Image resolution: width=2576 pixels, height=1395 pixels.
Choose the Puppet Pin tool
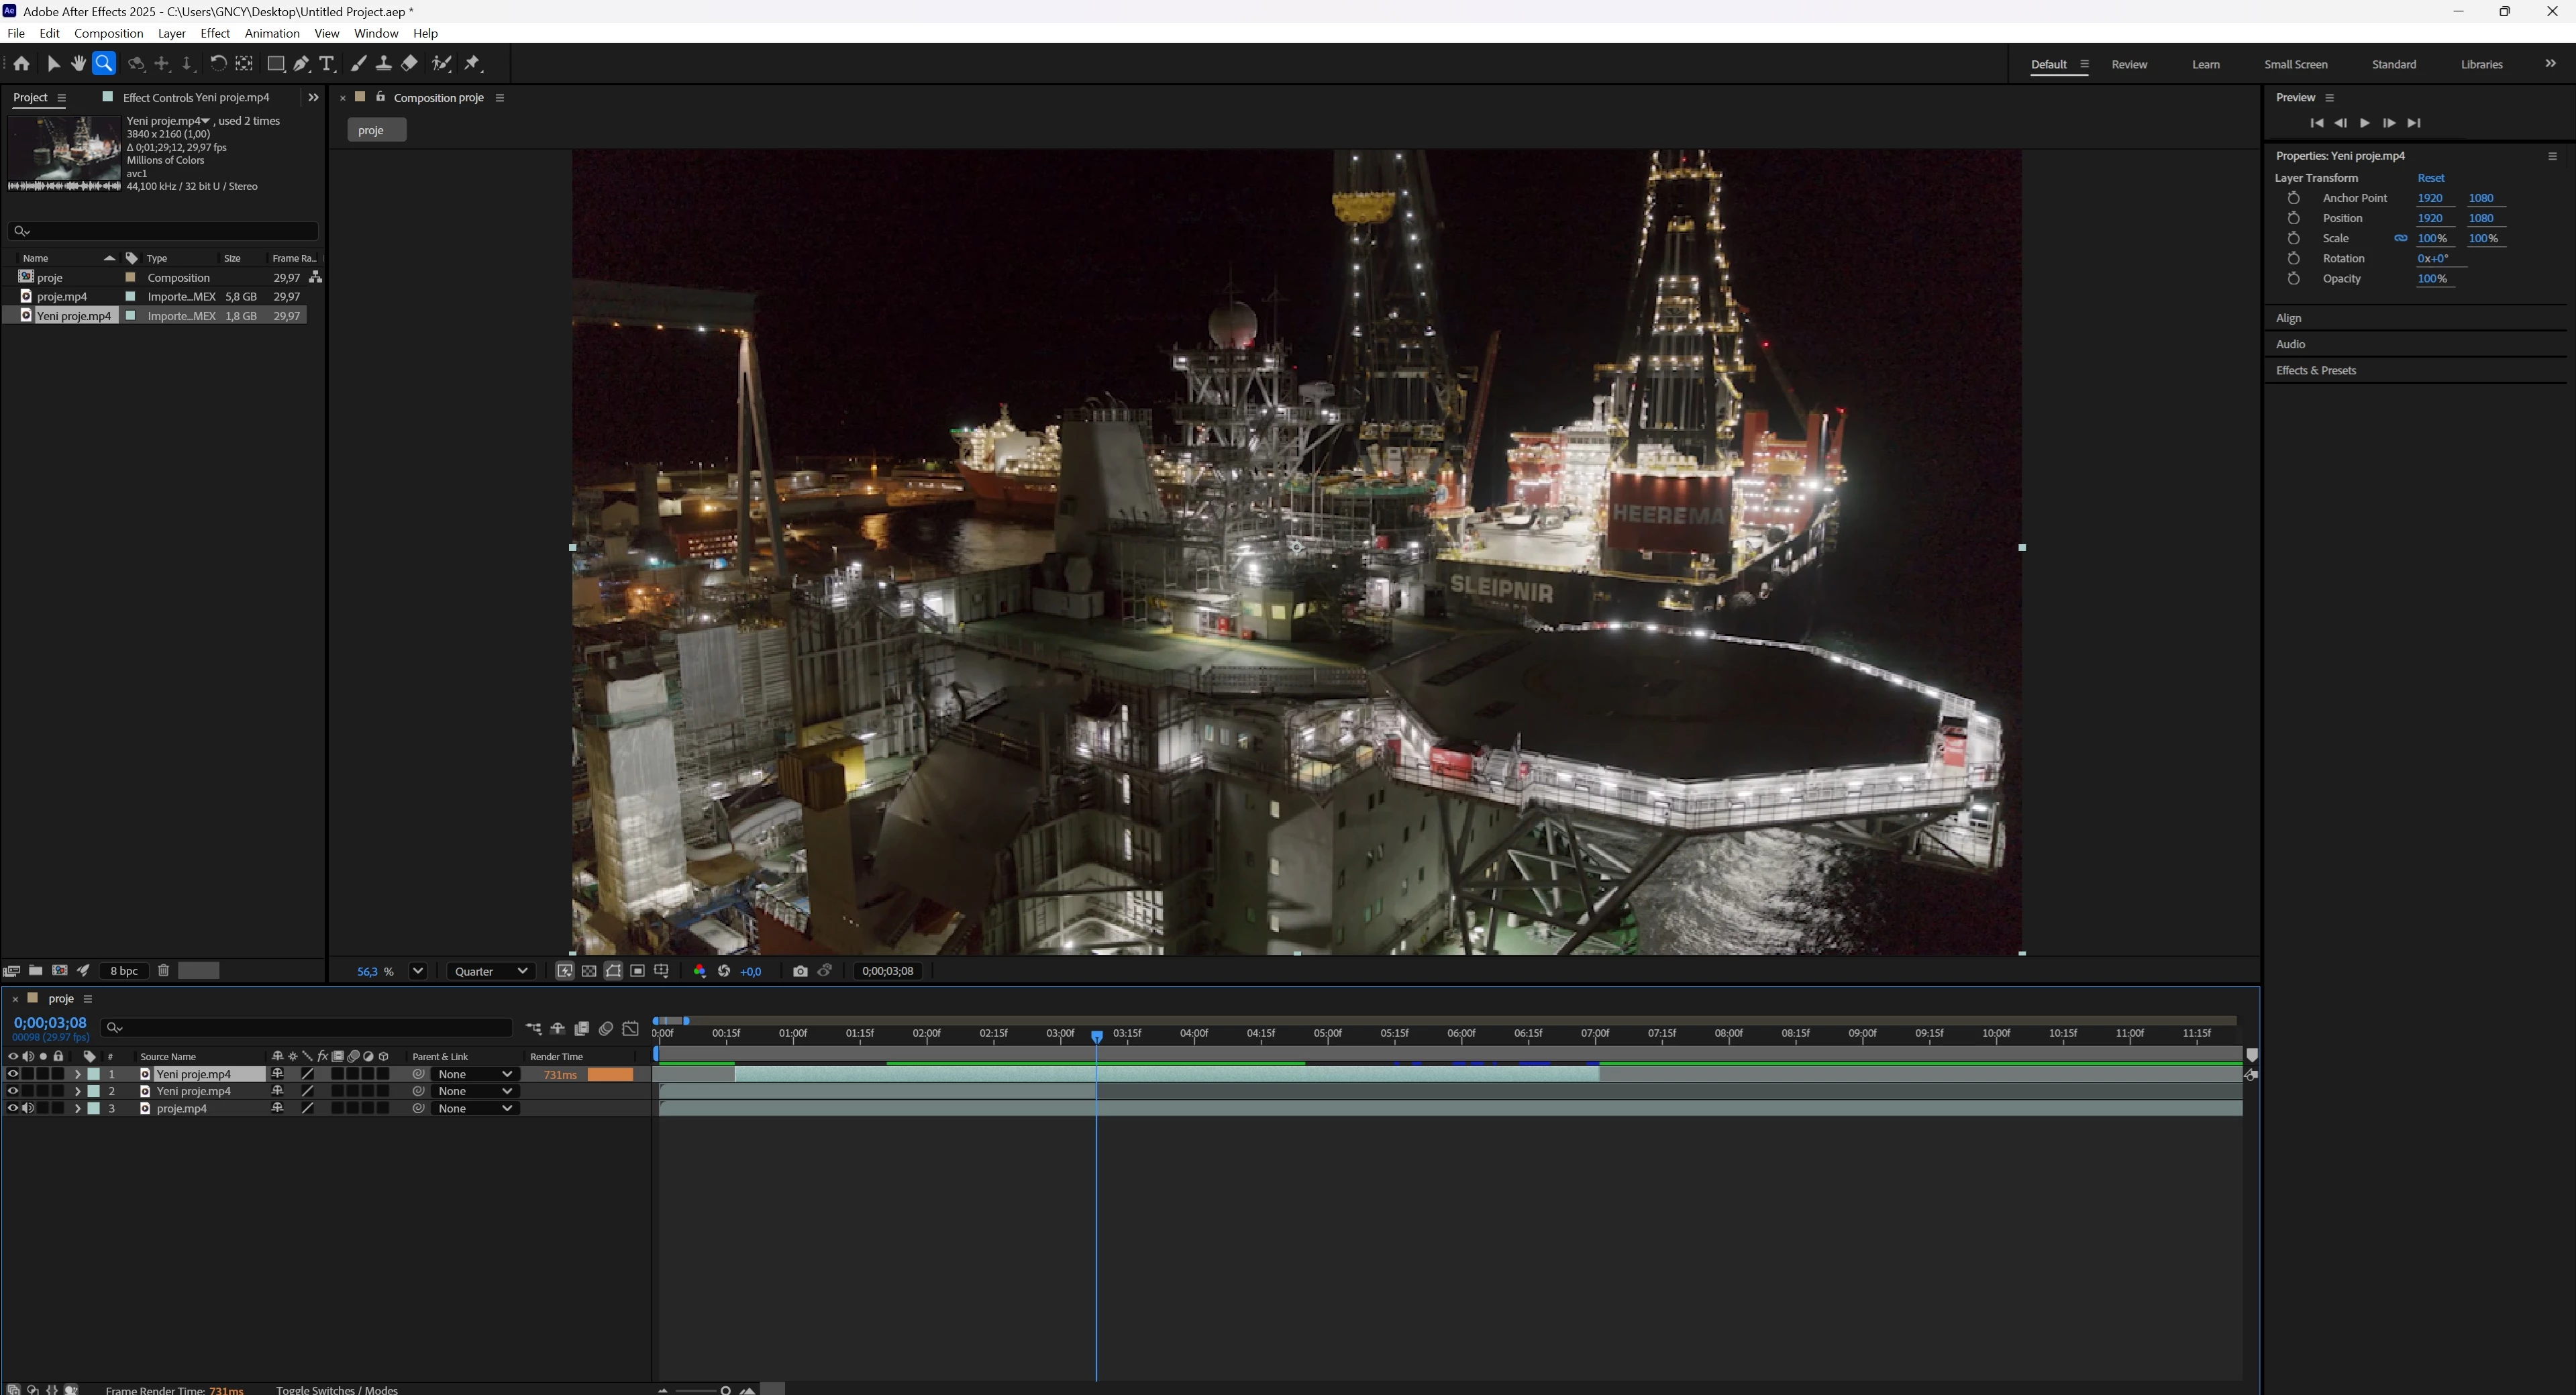473,64
